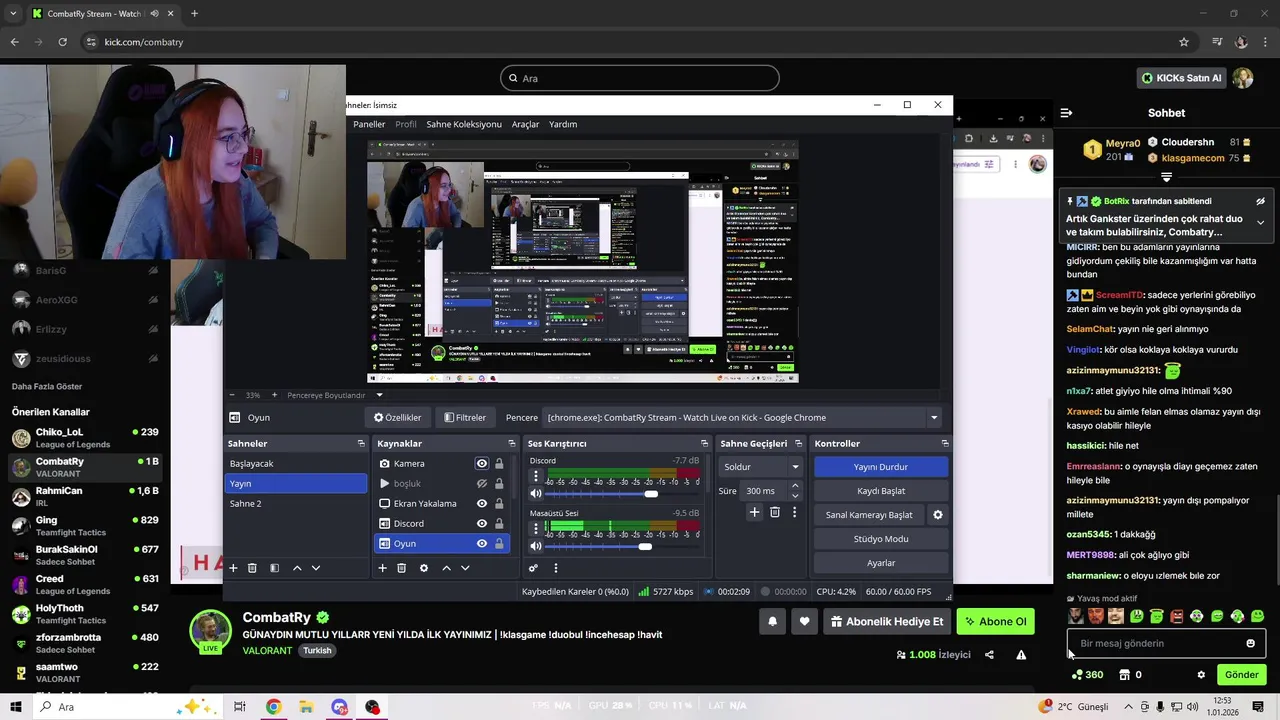
Task: Open Sahne Koleksiyonu menu in OBS
Action: click(464, 124)
